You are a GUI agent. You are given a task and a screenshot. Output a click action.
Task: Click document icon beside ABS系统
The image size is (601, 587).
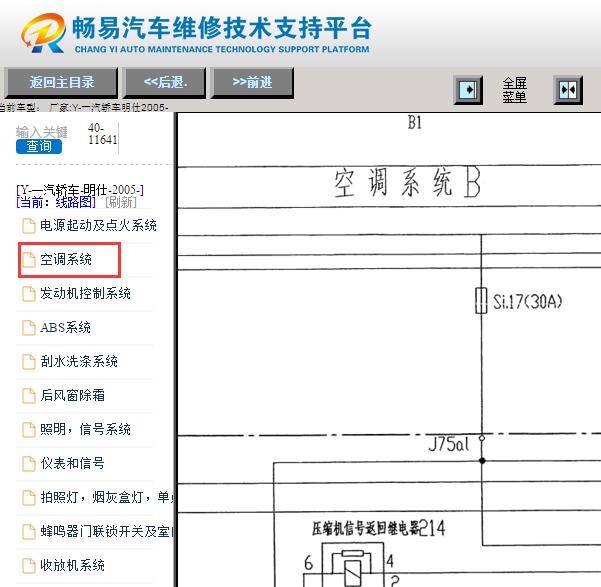click(29, 327)
